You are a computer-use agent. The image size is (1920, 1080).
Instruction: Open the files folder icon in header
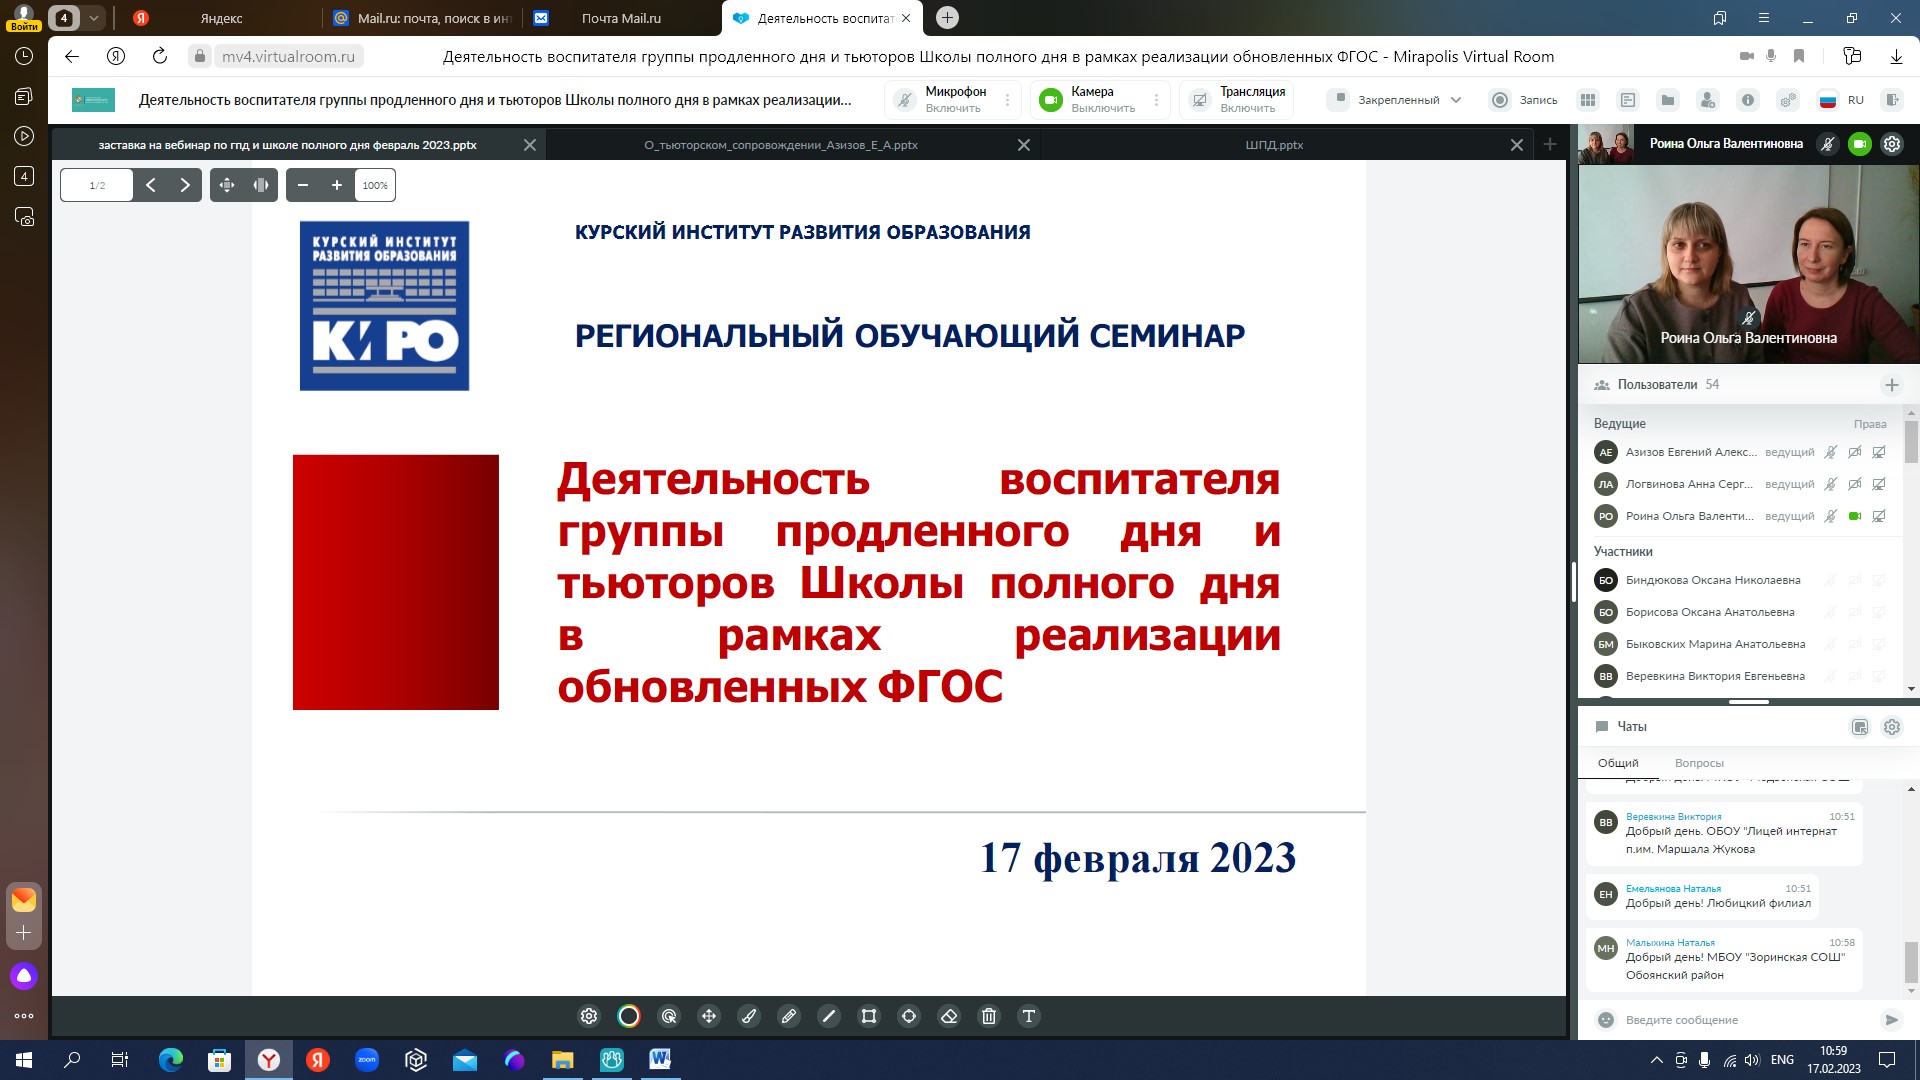[x=1668, y=100]
